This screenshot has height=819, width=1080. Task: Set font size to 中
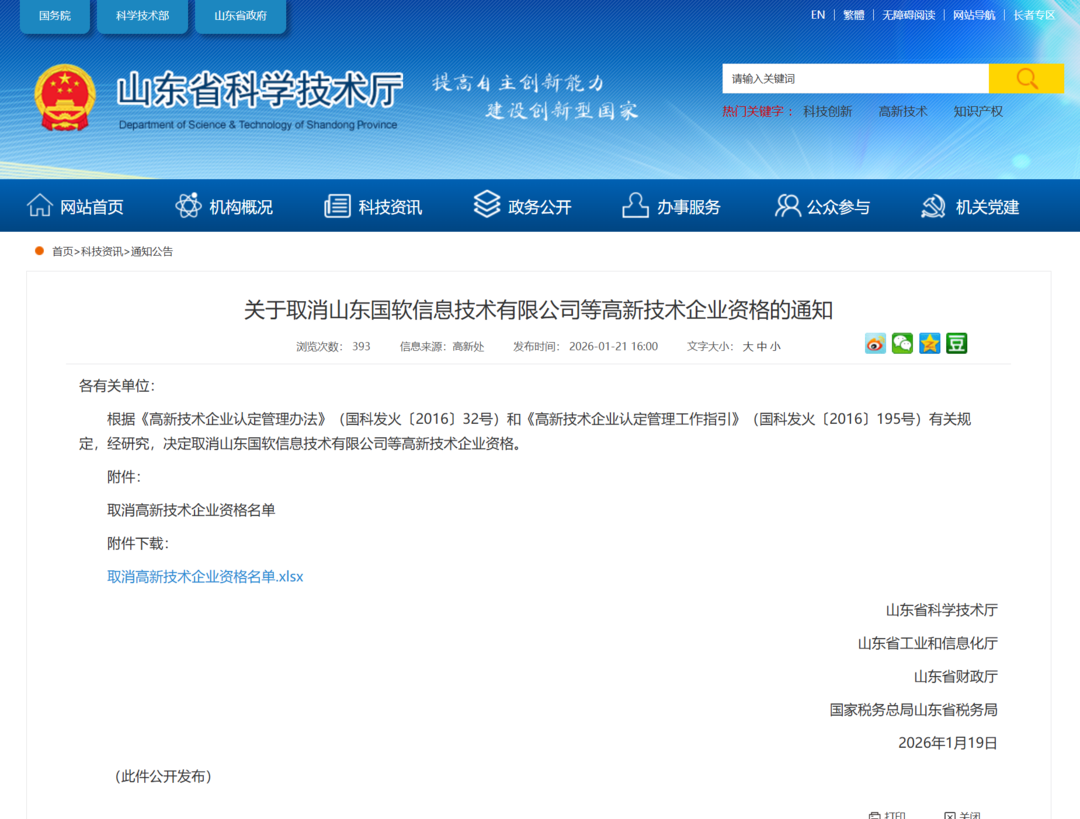point(762,347)
